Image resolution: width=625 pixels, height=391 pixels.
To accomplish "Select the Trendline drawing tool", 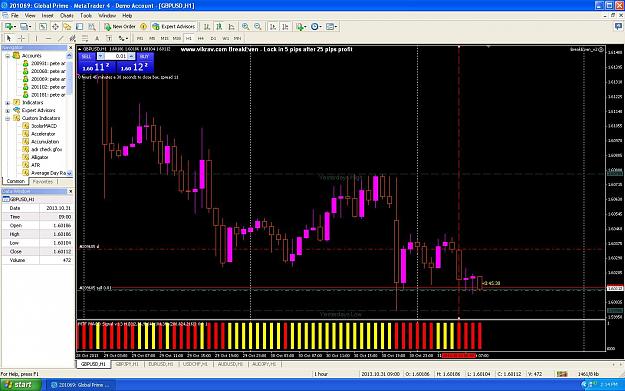I will tap(61, 38).
